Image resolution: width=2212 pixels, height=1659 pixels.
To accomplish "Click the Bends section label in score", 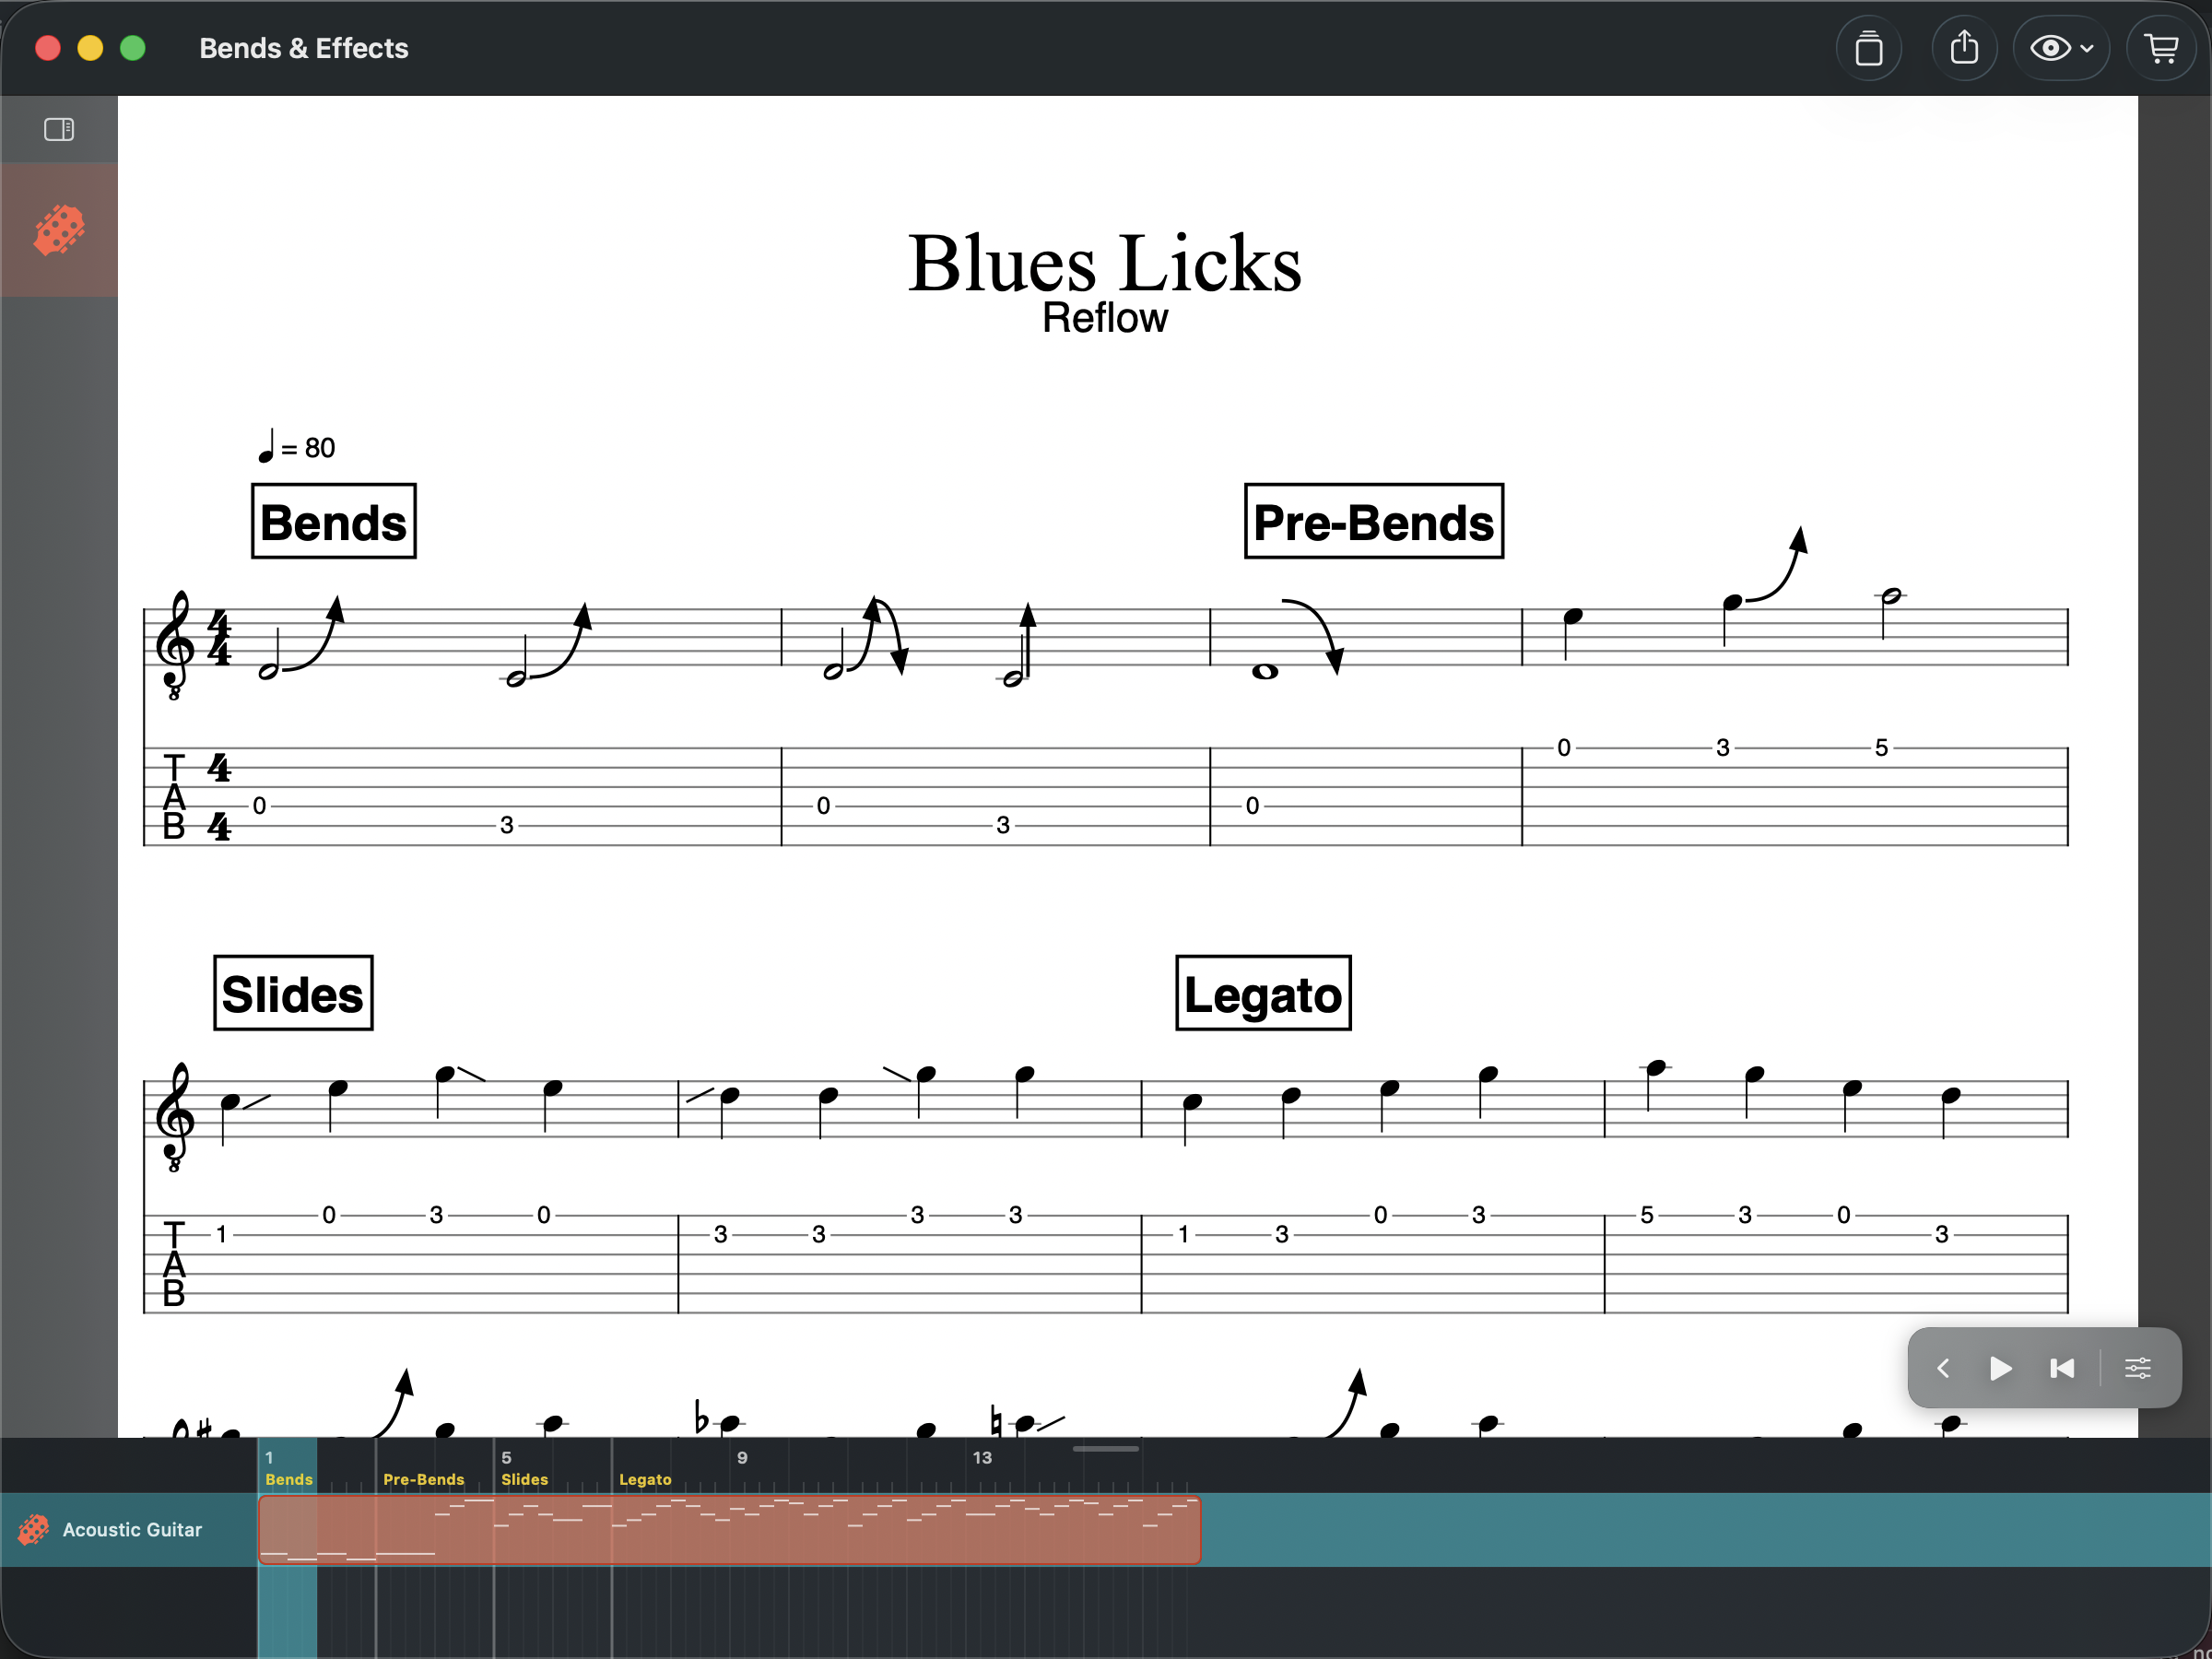I will (333, 522).
